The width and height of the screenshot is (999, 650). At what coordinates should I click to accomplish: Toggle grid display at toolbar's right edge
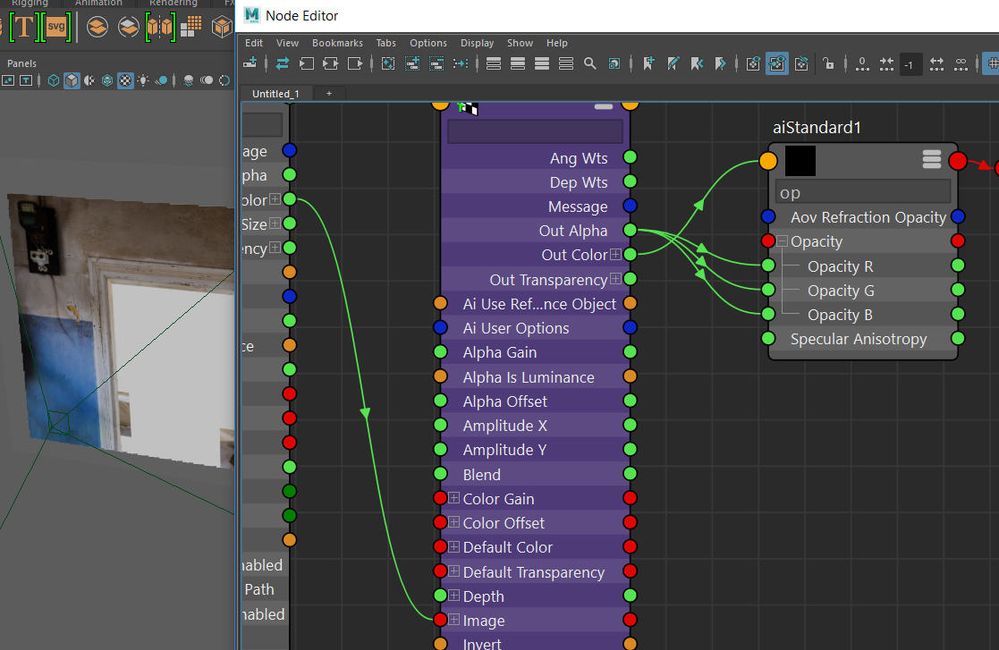point(992,64)
